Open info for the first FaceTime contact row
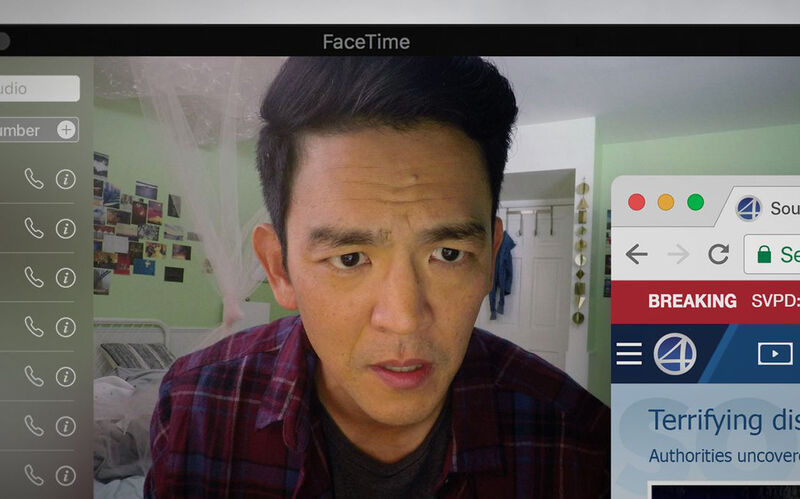Screen dimensions: 800x499 (x=66, y=179)
